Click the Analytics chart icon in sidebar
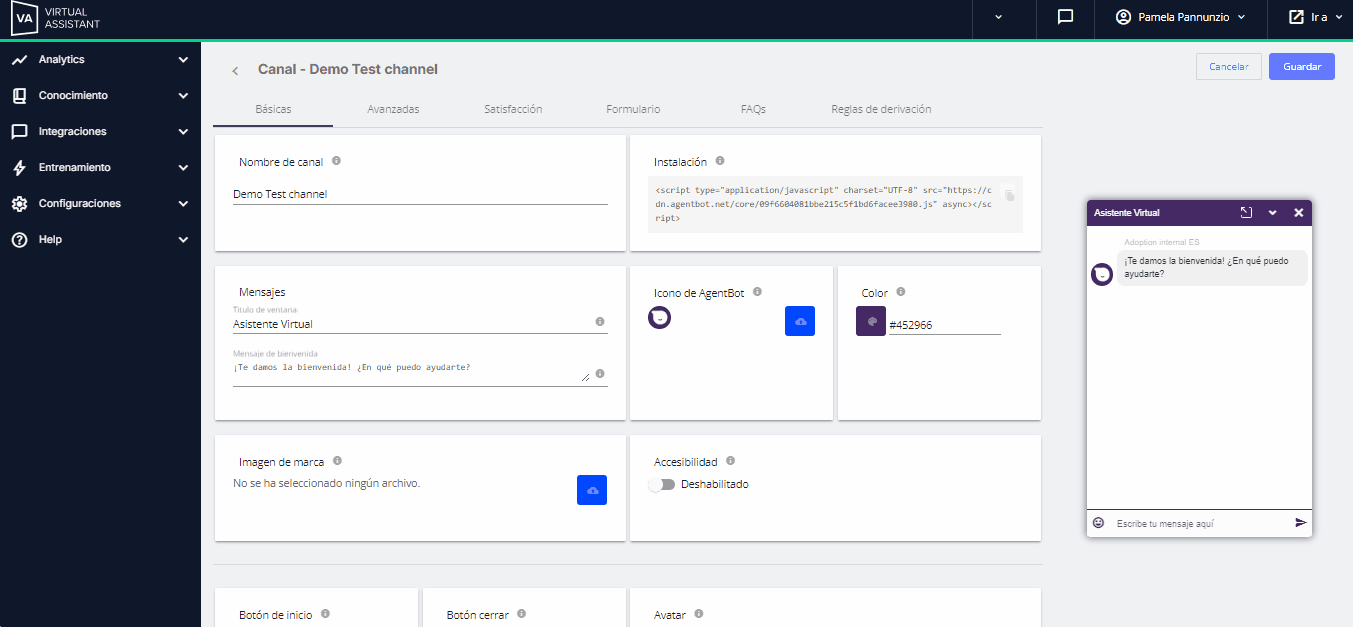 pos(19,60)
